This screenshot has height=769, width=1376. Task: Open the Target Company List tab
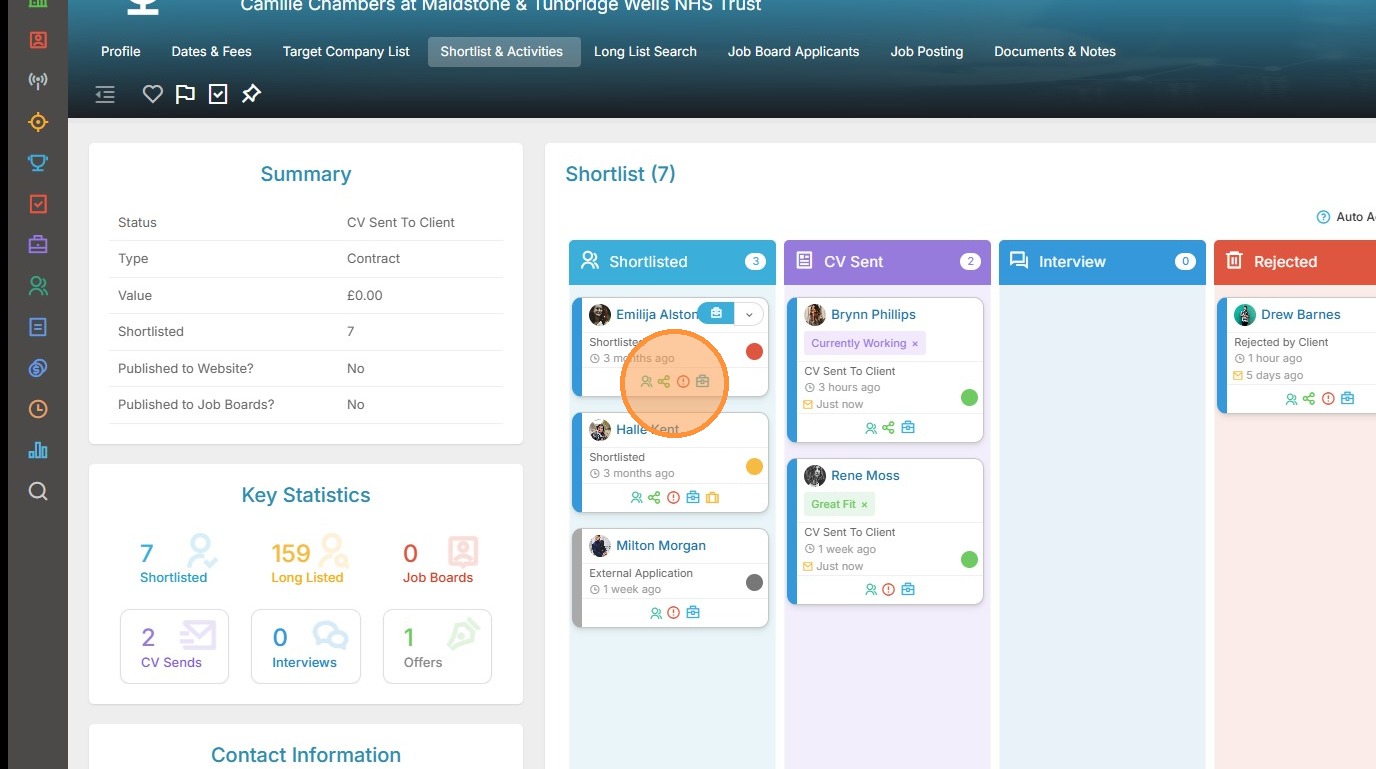point(346,52)
